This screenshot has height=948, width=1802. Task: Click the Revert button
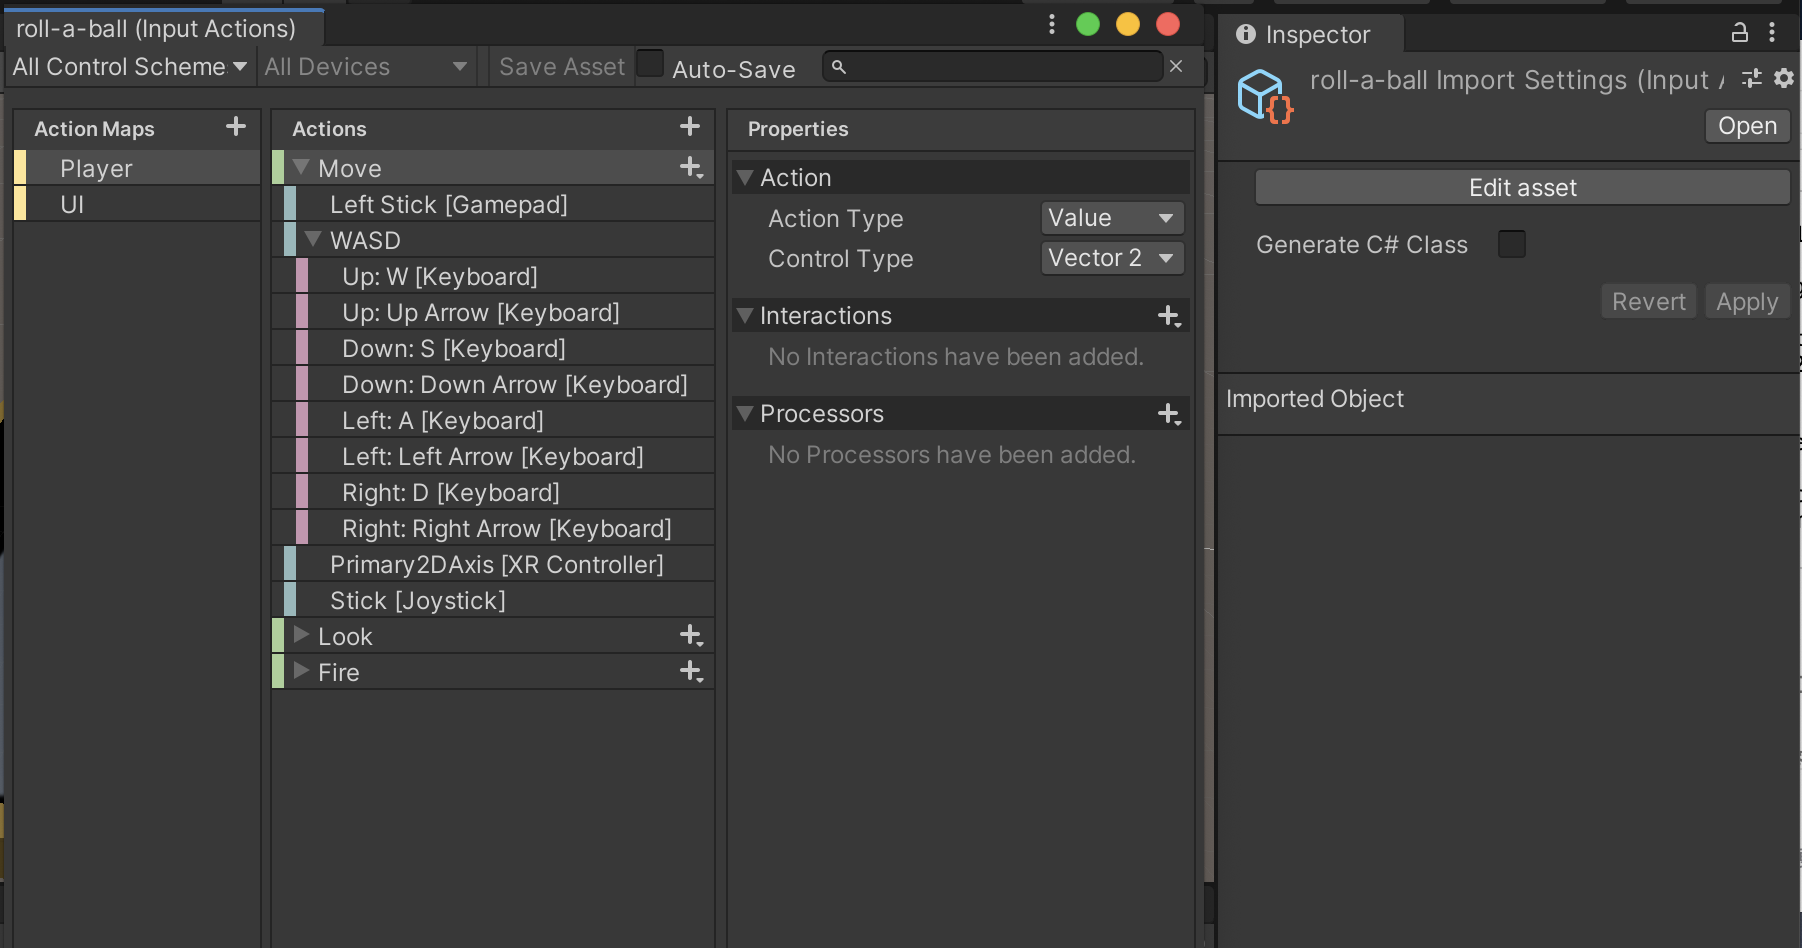pyautogui.click(x=1648, y=301)
